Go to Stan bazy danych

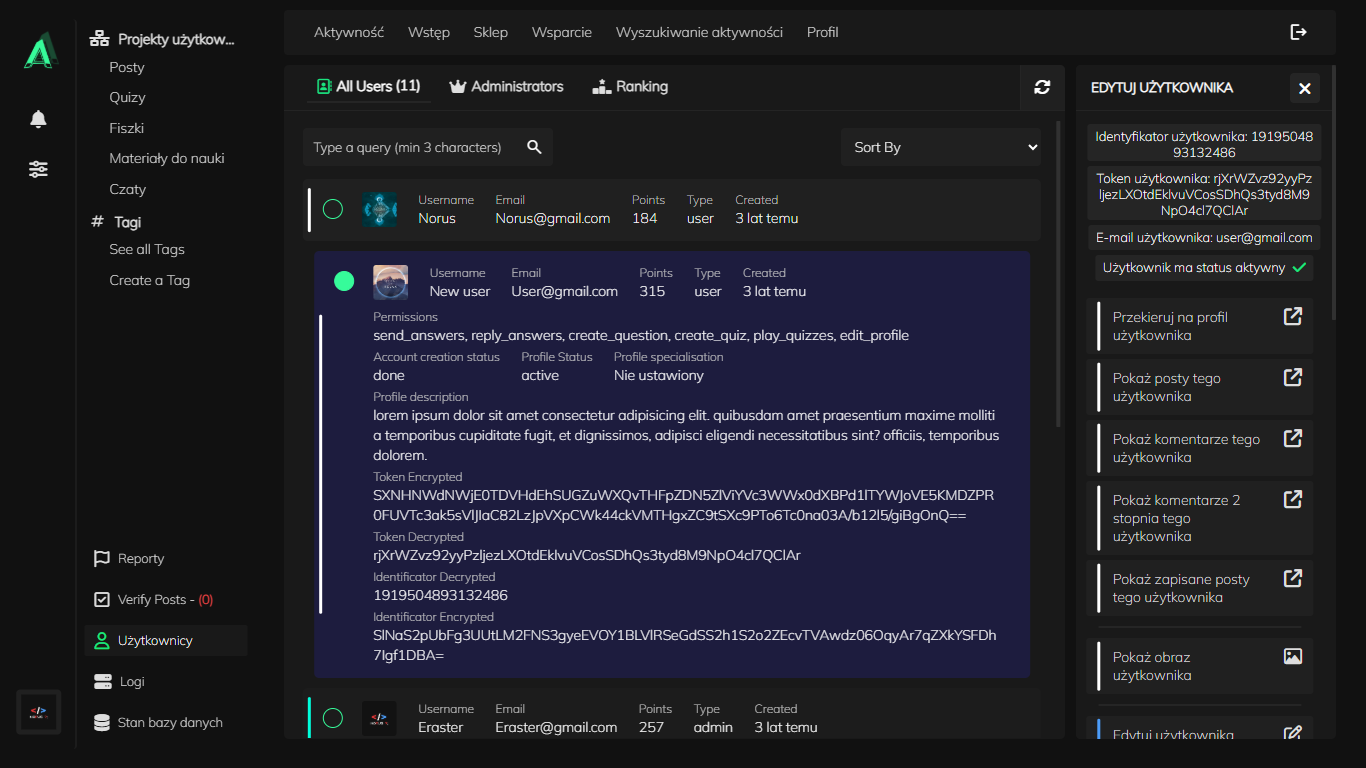coord(169,722)
